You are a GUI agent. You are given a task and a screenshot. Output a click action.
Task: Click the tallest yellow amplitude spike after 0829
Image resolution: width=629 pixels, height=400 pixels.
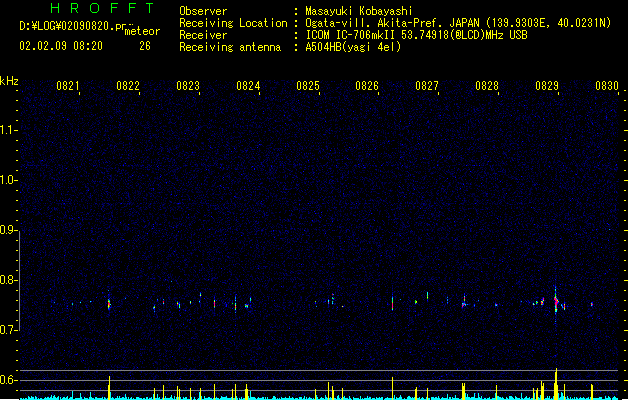coord(556,384)
